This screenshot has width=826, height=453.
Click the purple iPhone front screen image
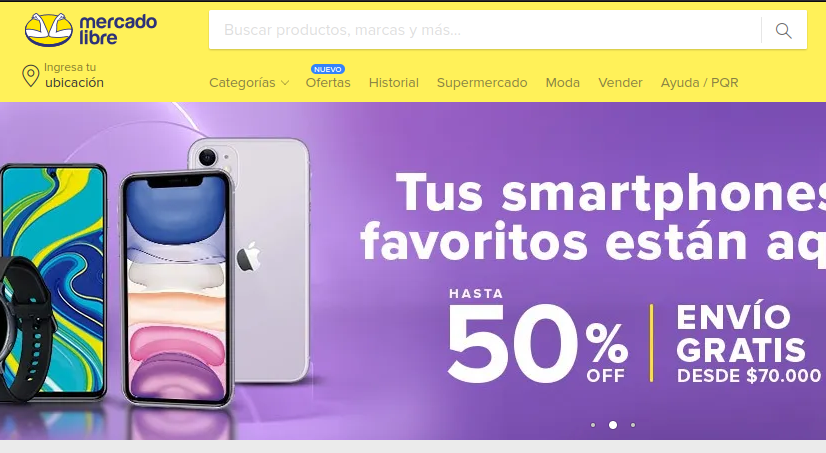178,288
